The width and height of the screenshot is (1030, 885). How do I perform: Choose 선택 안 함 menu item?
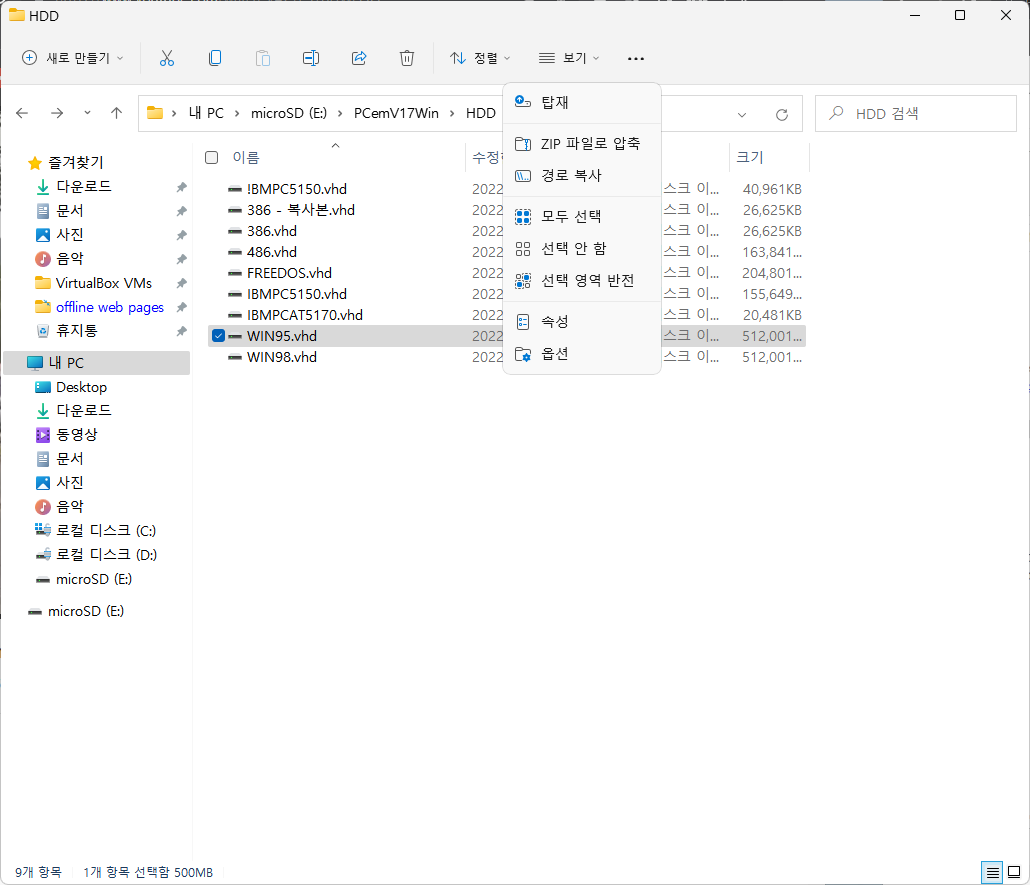pos(582,248)
